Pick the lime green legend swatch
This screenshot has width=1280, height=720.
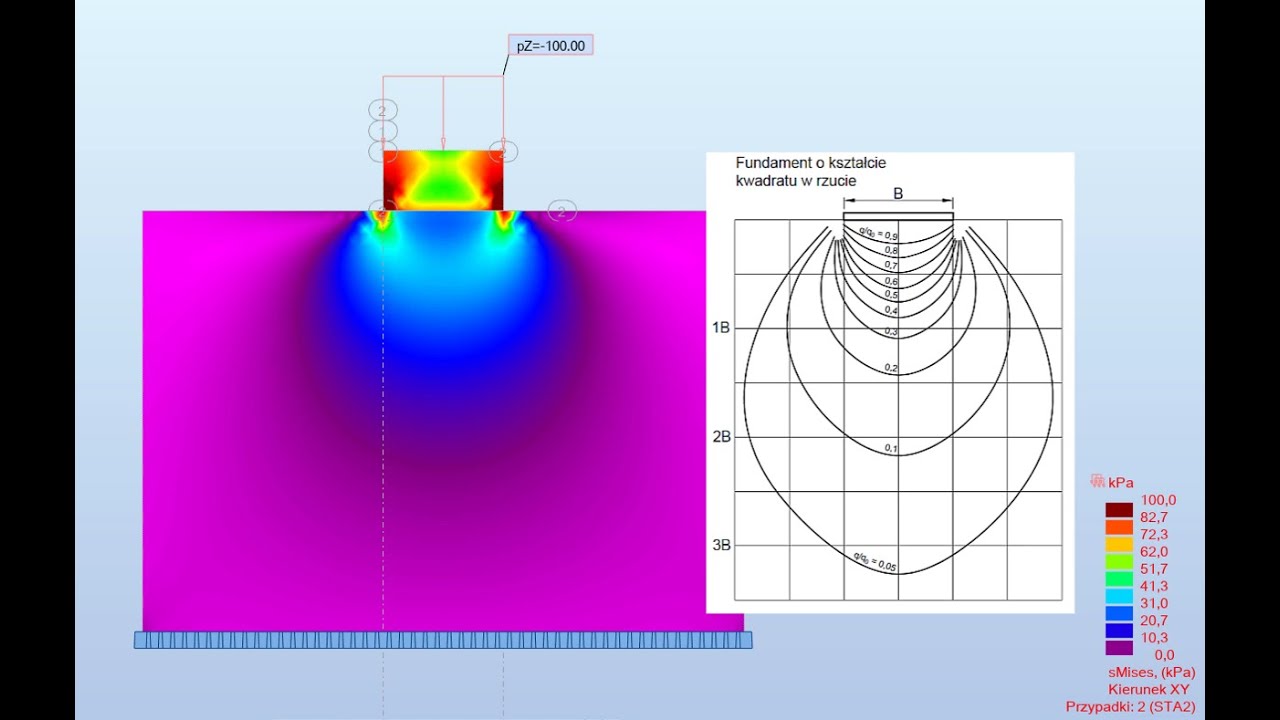pyautogui.click(x=1119, y=561)
